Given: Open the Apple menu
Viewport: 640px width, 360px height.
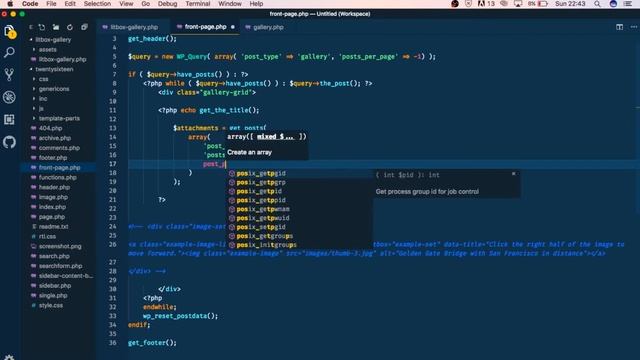Looking at the screenshot, I should click(x=10, y=4).
